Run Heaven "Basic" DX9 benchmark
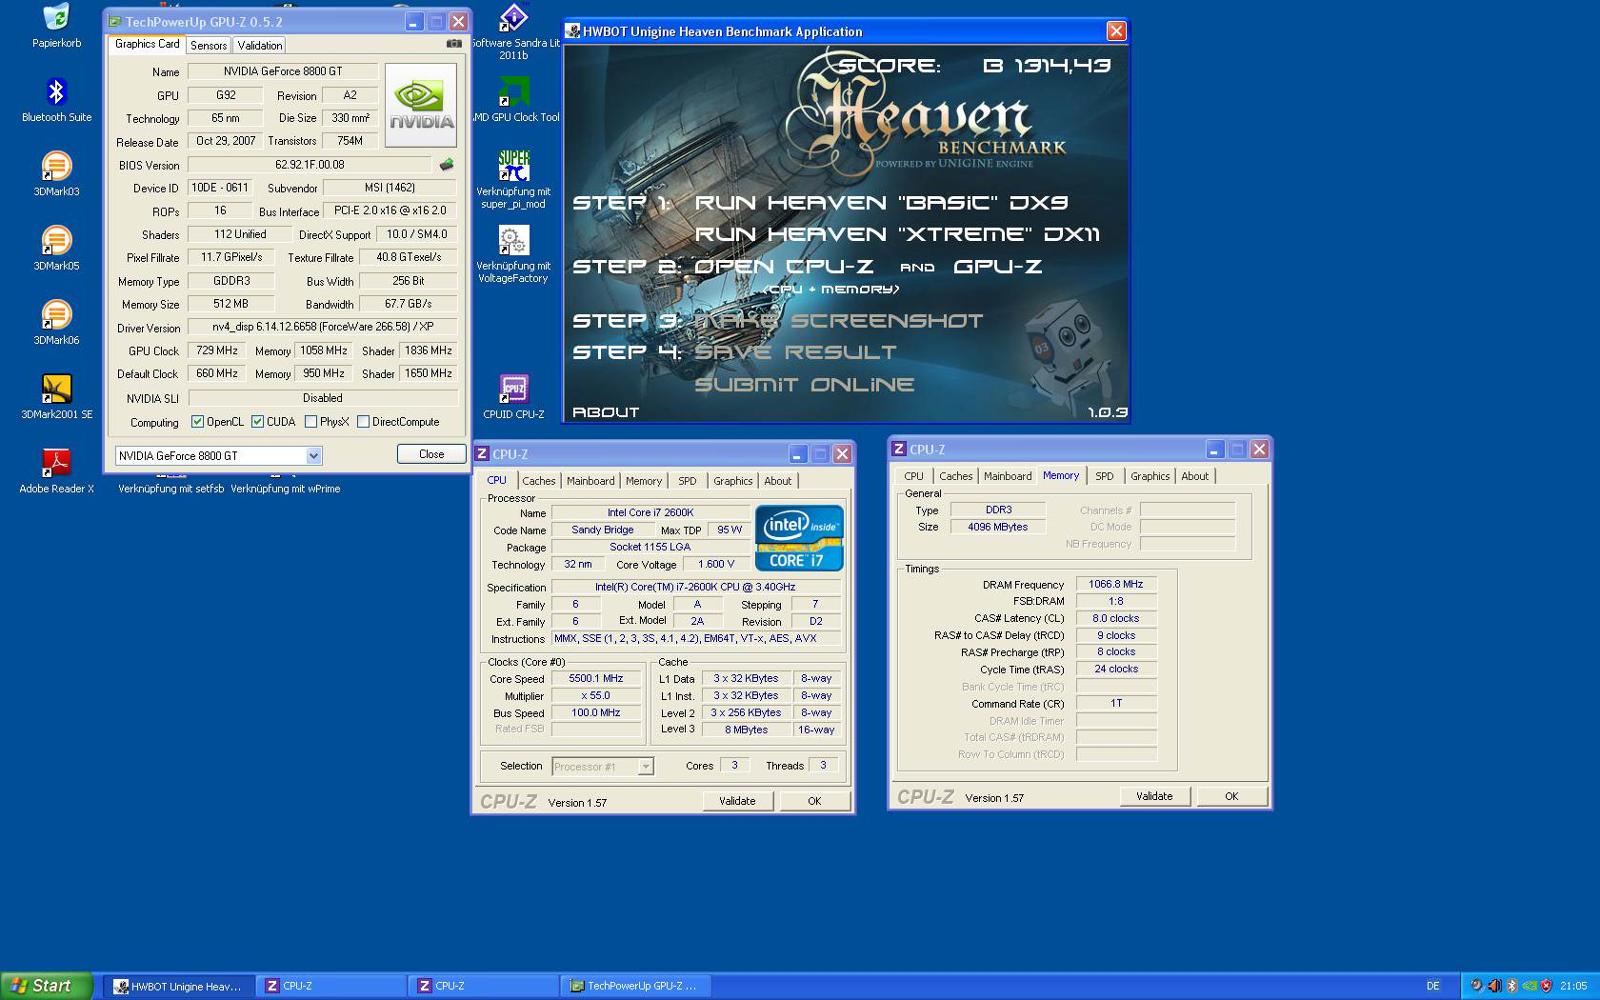Screen dimensions: 1600x1000 click(x=881, y=202)
